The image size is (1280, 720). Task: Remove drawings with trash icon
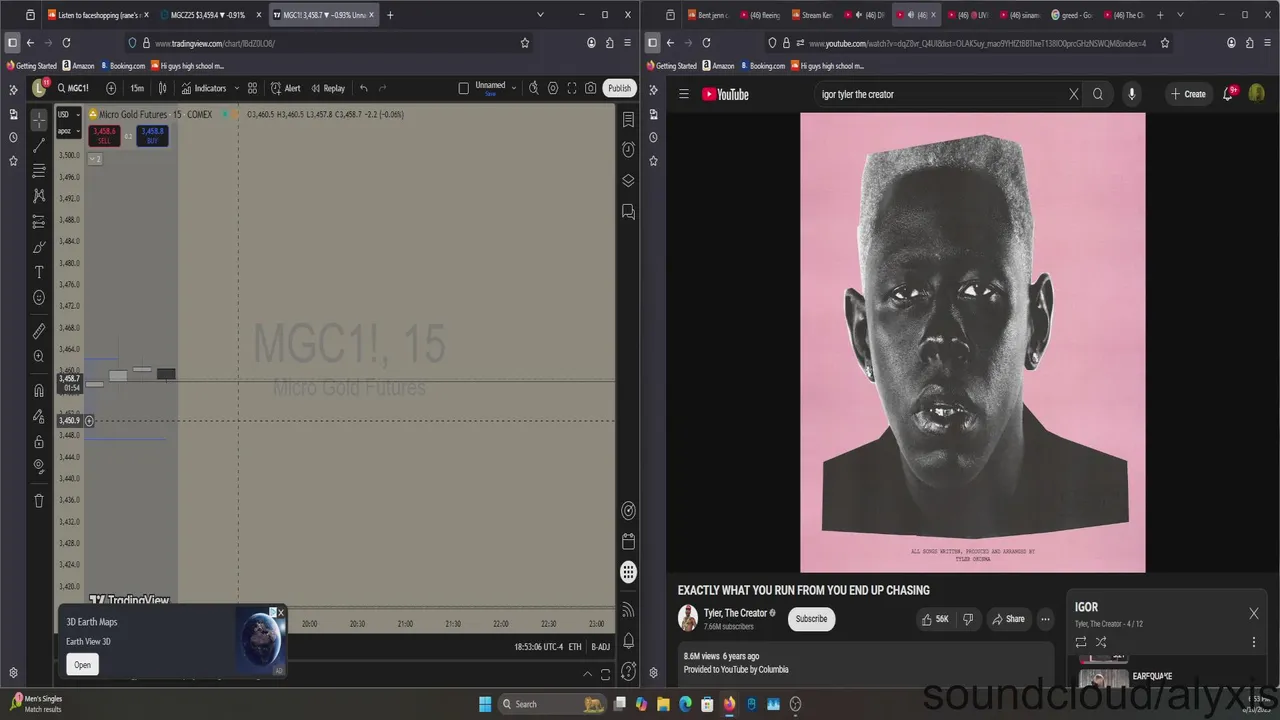coord(39,500)
